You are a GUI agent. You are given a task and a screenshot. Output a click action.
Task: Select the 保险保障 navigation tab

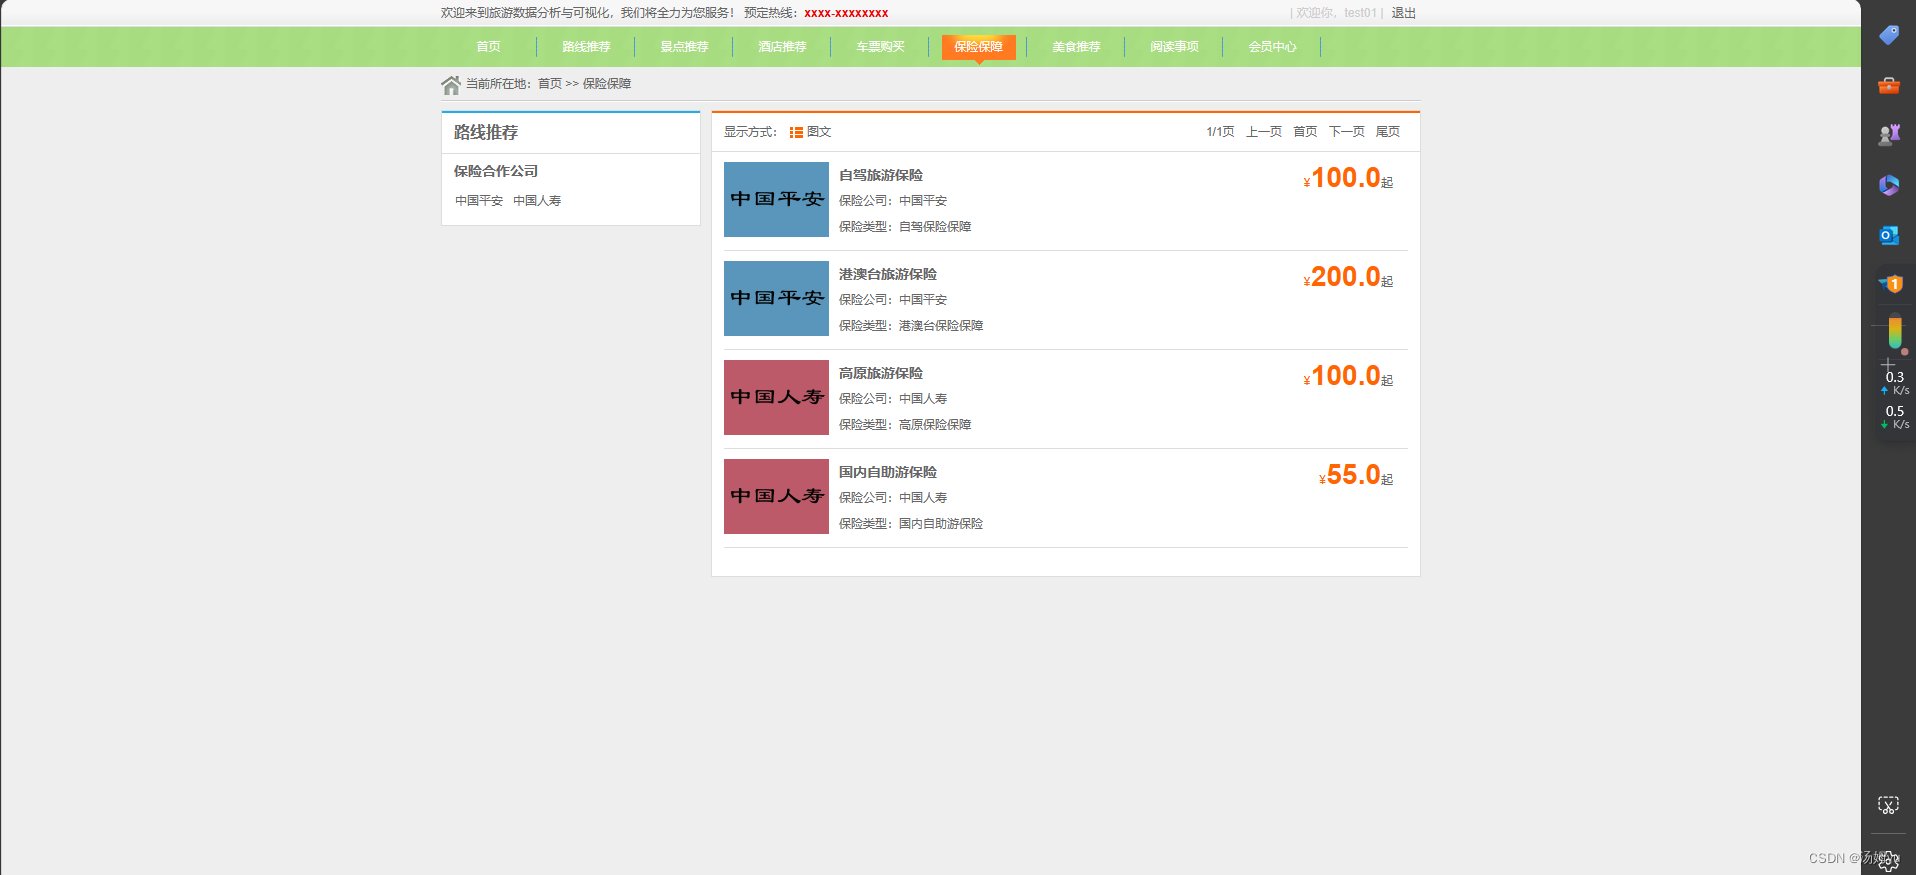click(978, 47)
